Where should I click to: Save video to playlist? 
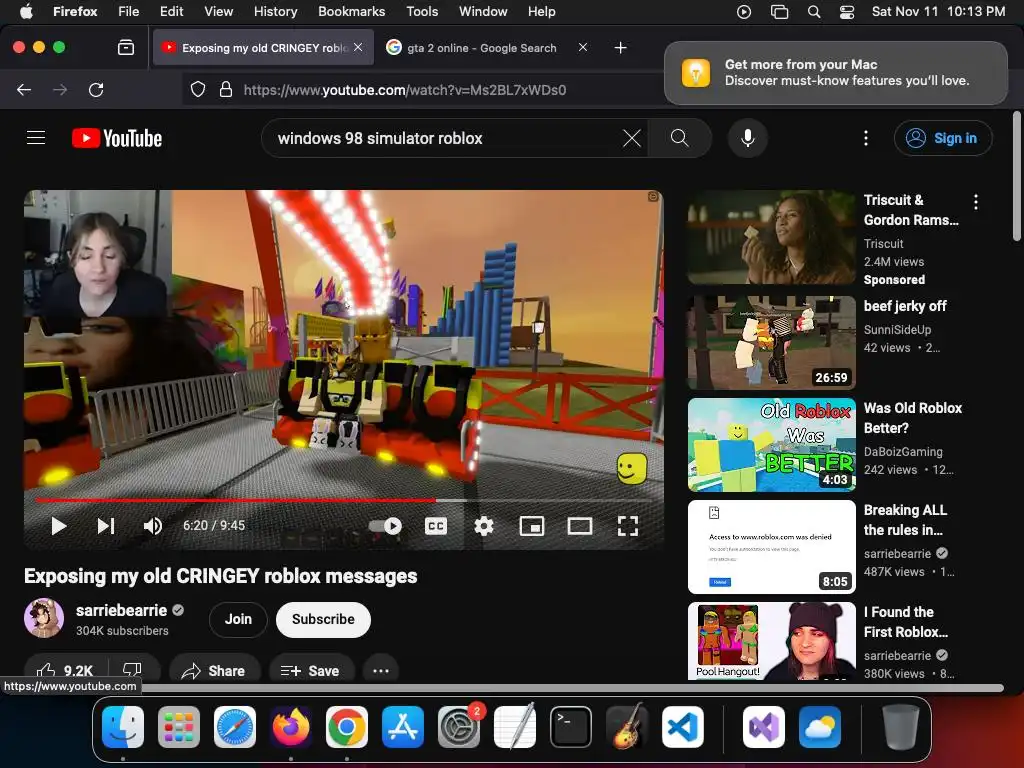coord(312,670)
